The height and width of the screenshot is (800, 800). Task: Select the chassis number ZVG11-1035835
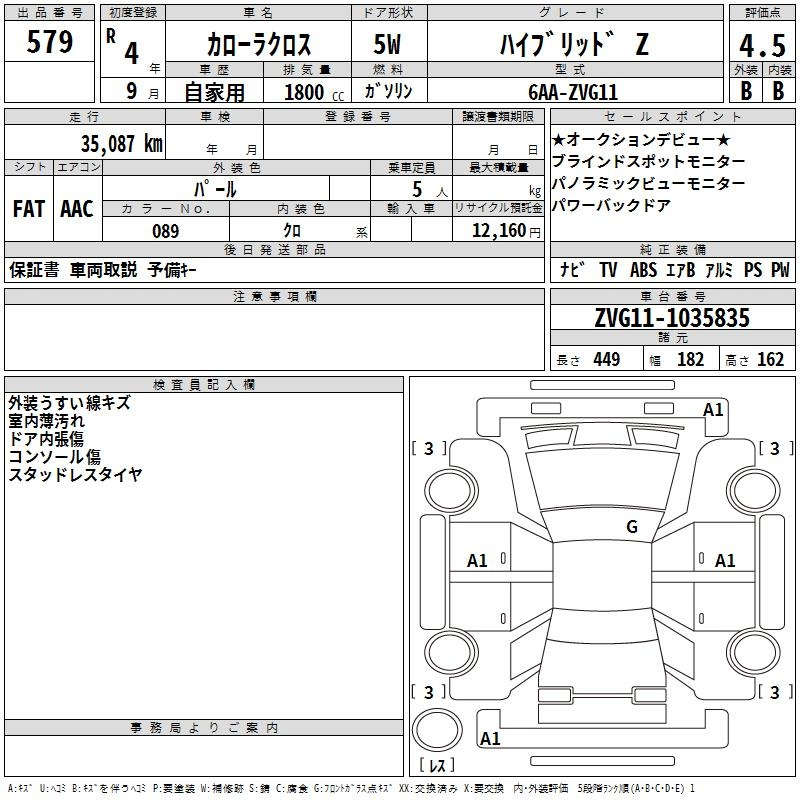pos(671,319)
